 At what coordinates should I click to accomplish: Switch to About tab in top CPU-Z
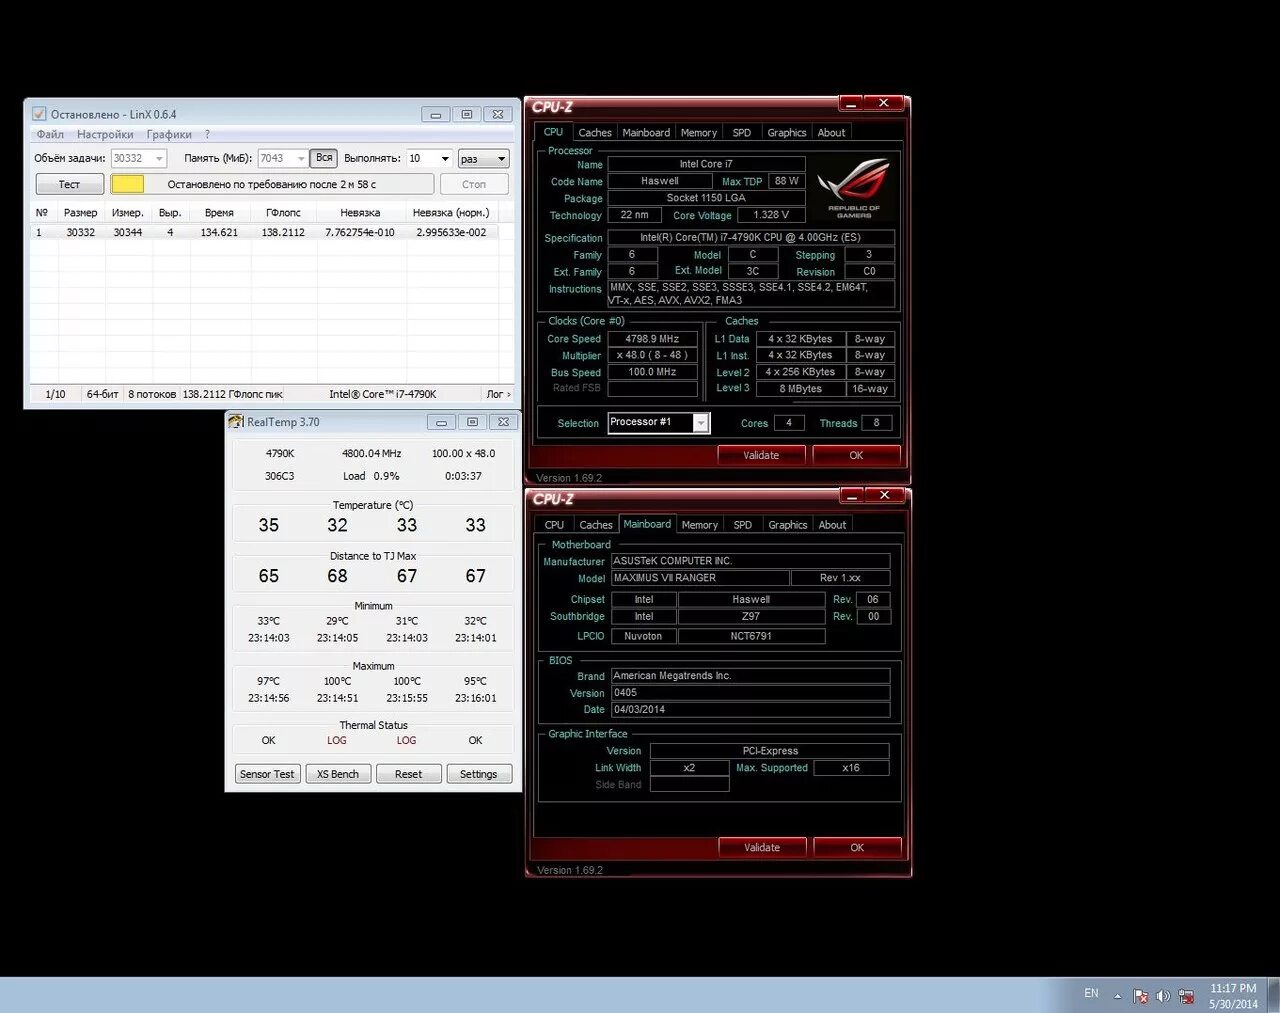click(x=831, y=132)
